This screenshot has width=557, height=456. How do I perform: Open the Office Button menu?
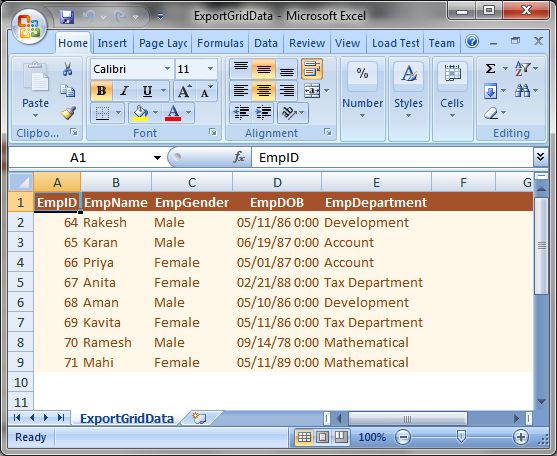pos(29,27)
